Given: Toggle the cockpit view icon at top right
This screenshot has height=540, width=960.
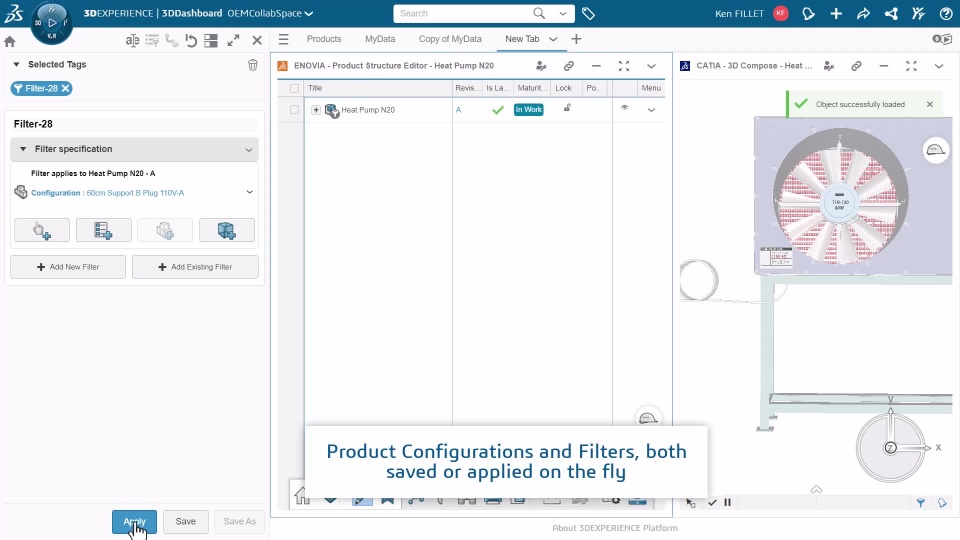Looking at the screenshot, I should (942, 39).
